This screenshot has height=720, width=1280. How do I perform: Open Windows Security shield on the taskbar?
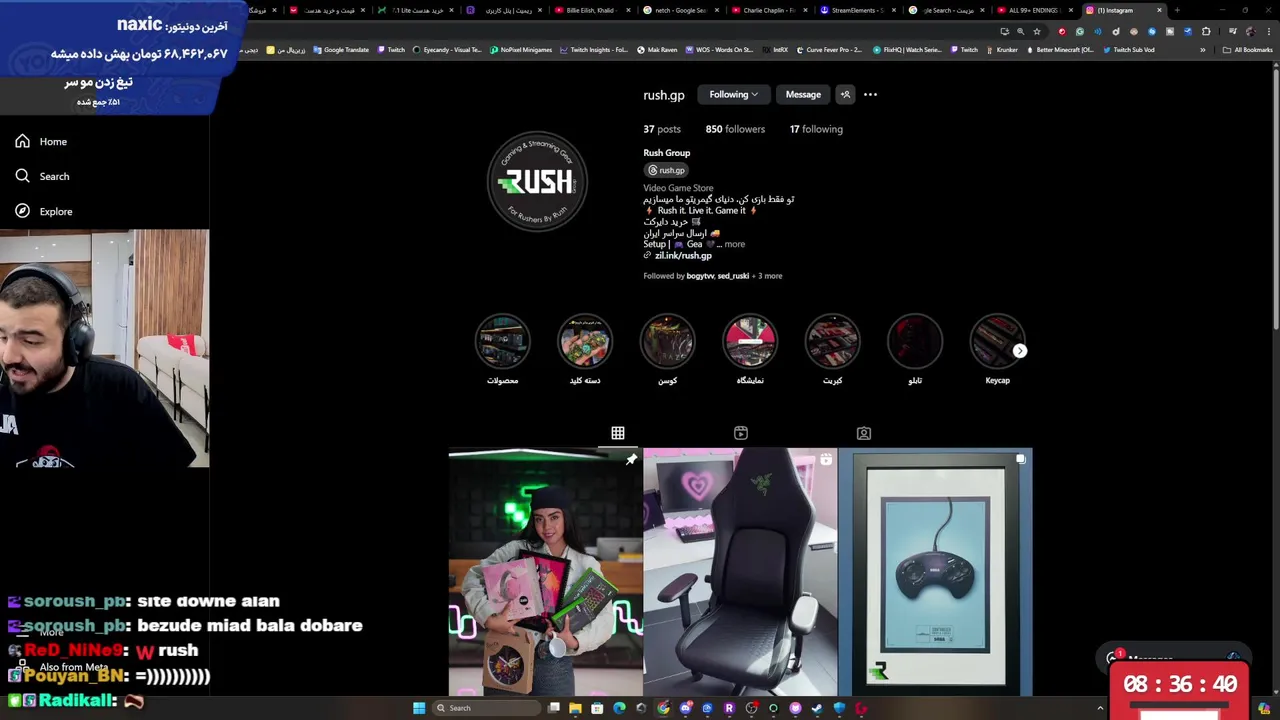839,708
